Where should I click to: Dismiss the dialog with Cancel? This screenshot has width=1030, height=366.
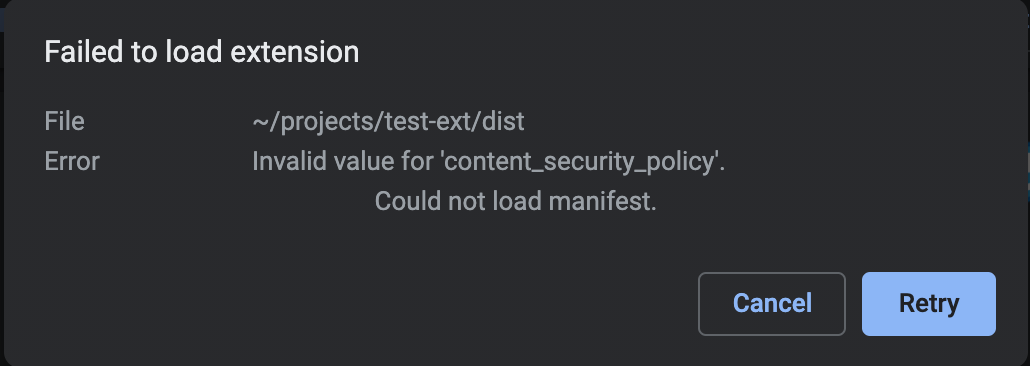point(772,304)
